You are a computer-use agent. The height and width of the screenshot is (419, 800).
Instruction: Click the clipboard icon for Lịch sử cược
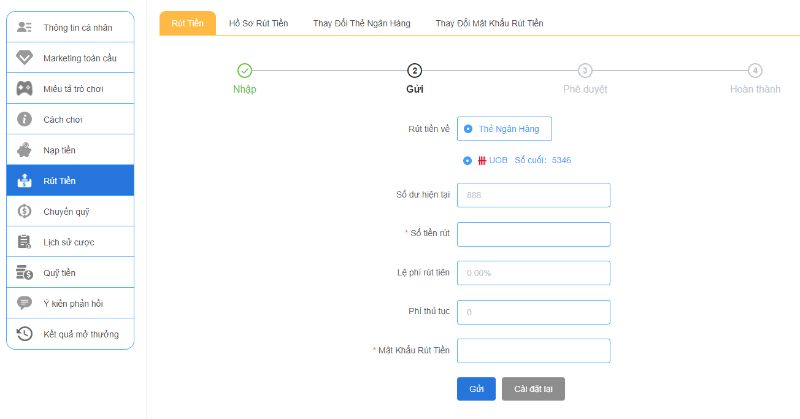[x=24, y=241]
